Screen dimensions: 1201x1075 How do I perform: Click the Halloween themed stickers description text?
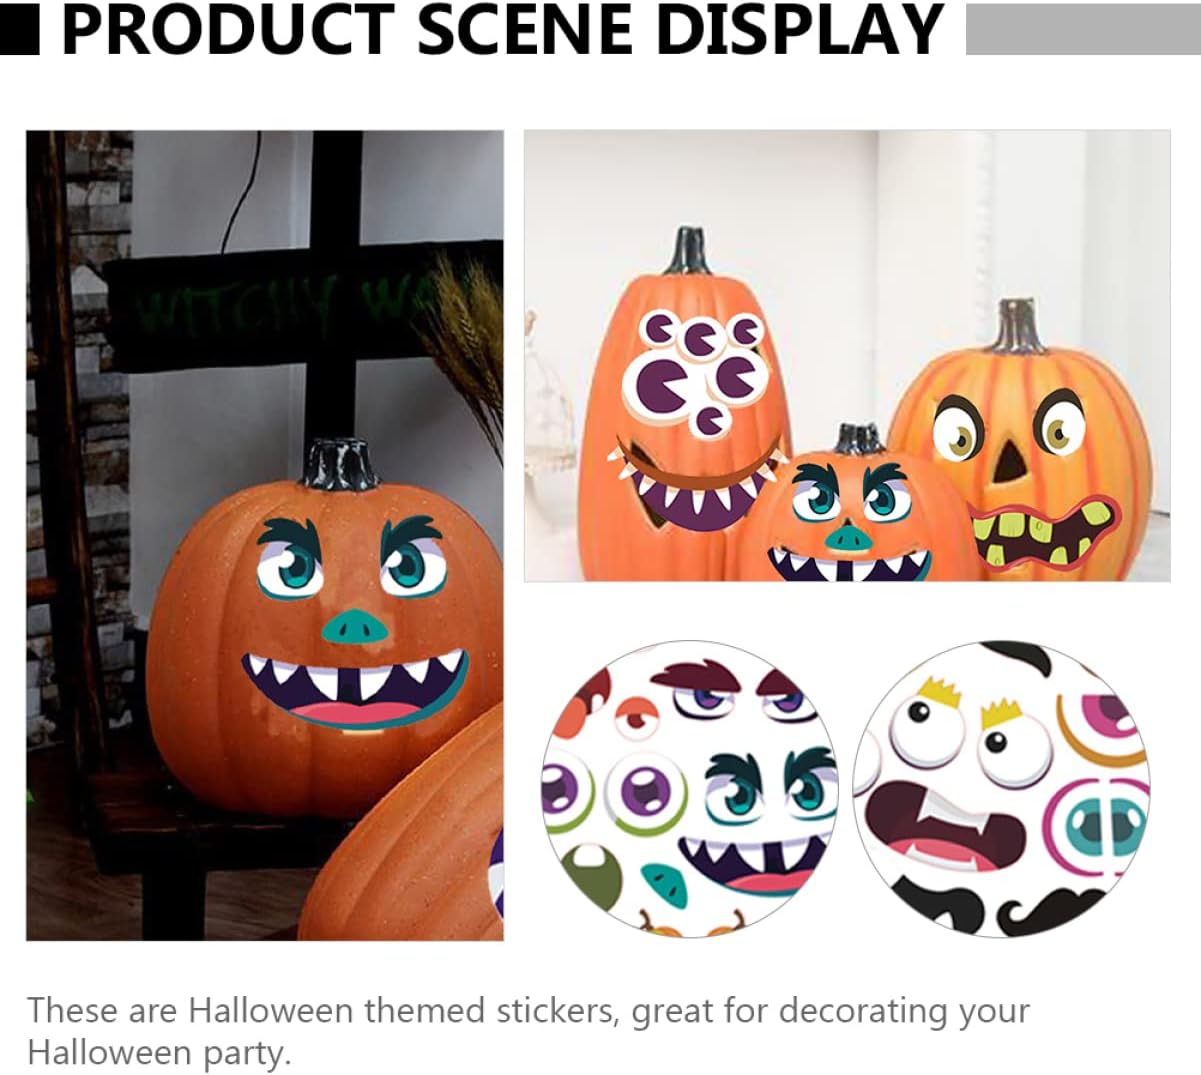click(528, 1031)
